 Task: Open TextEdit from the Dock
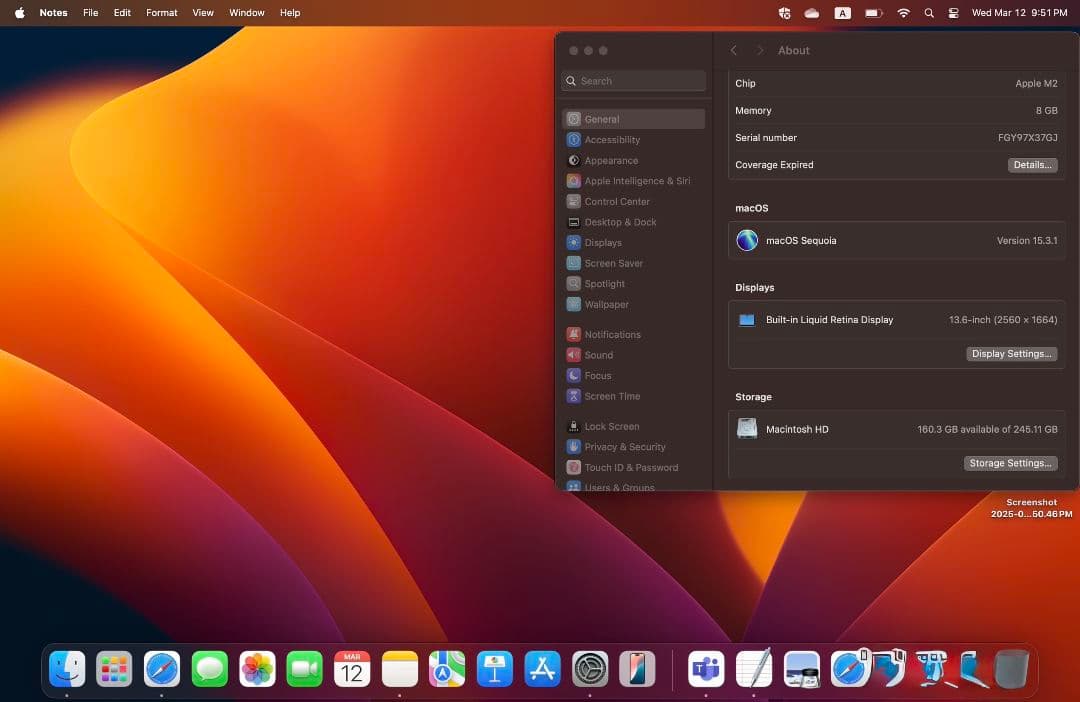754,669
